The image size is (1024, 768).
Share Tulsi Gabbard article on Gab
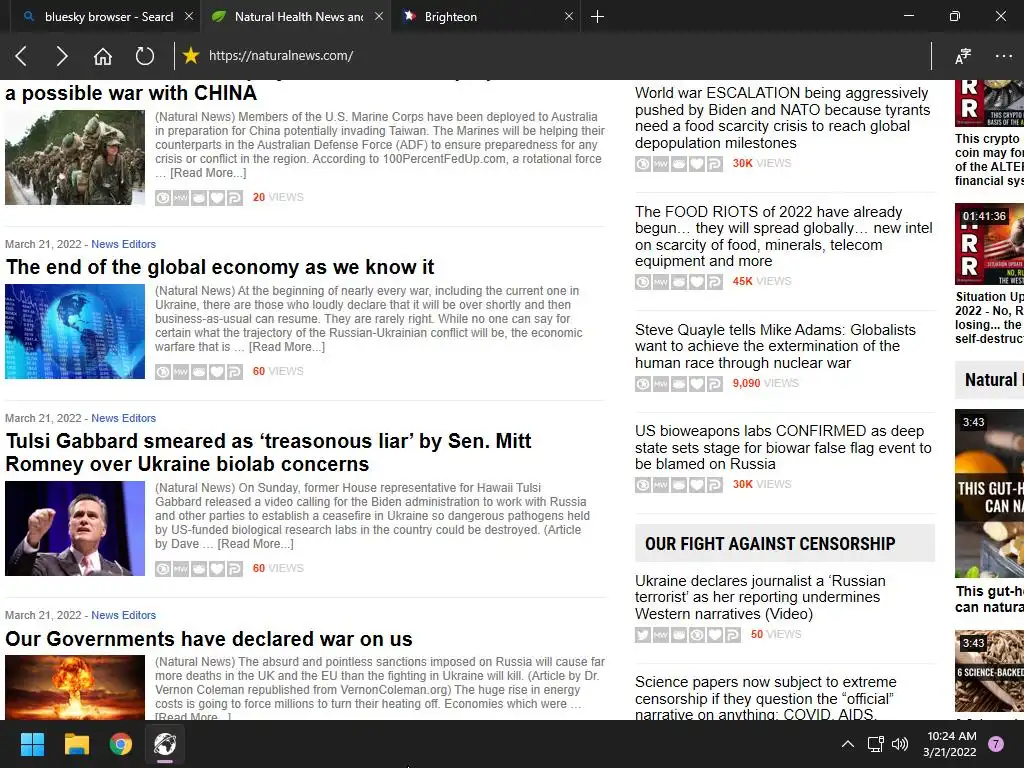pyautogui.click(x=199, y=569)
